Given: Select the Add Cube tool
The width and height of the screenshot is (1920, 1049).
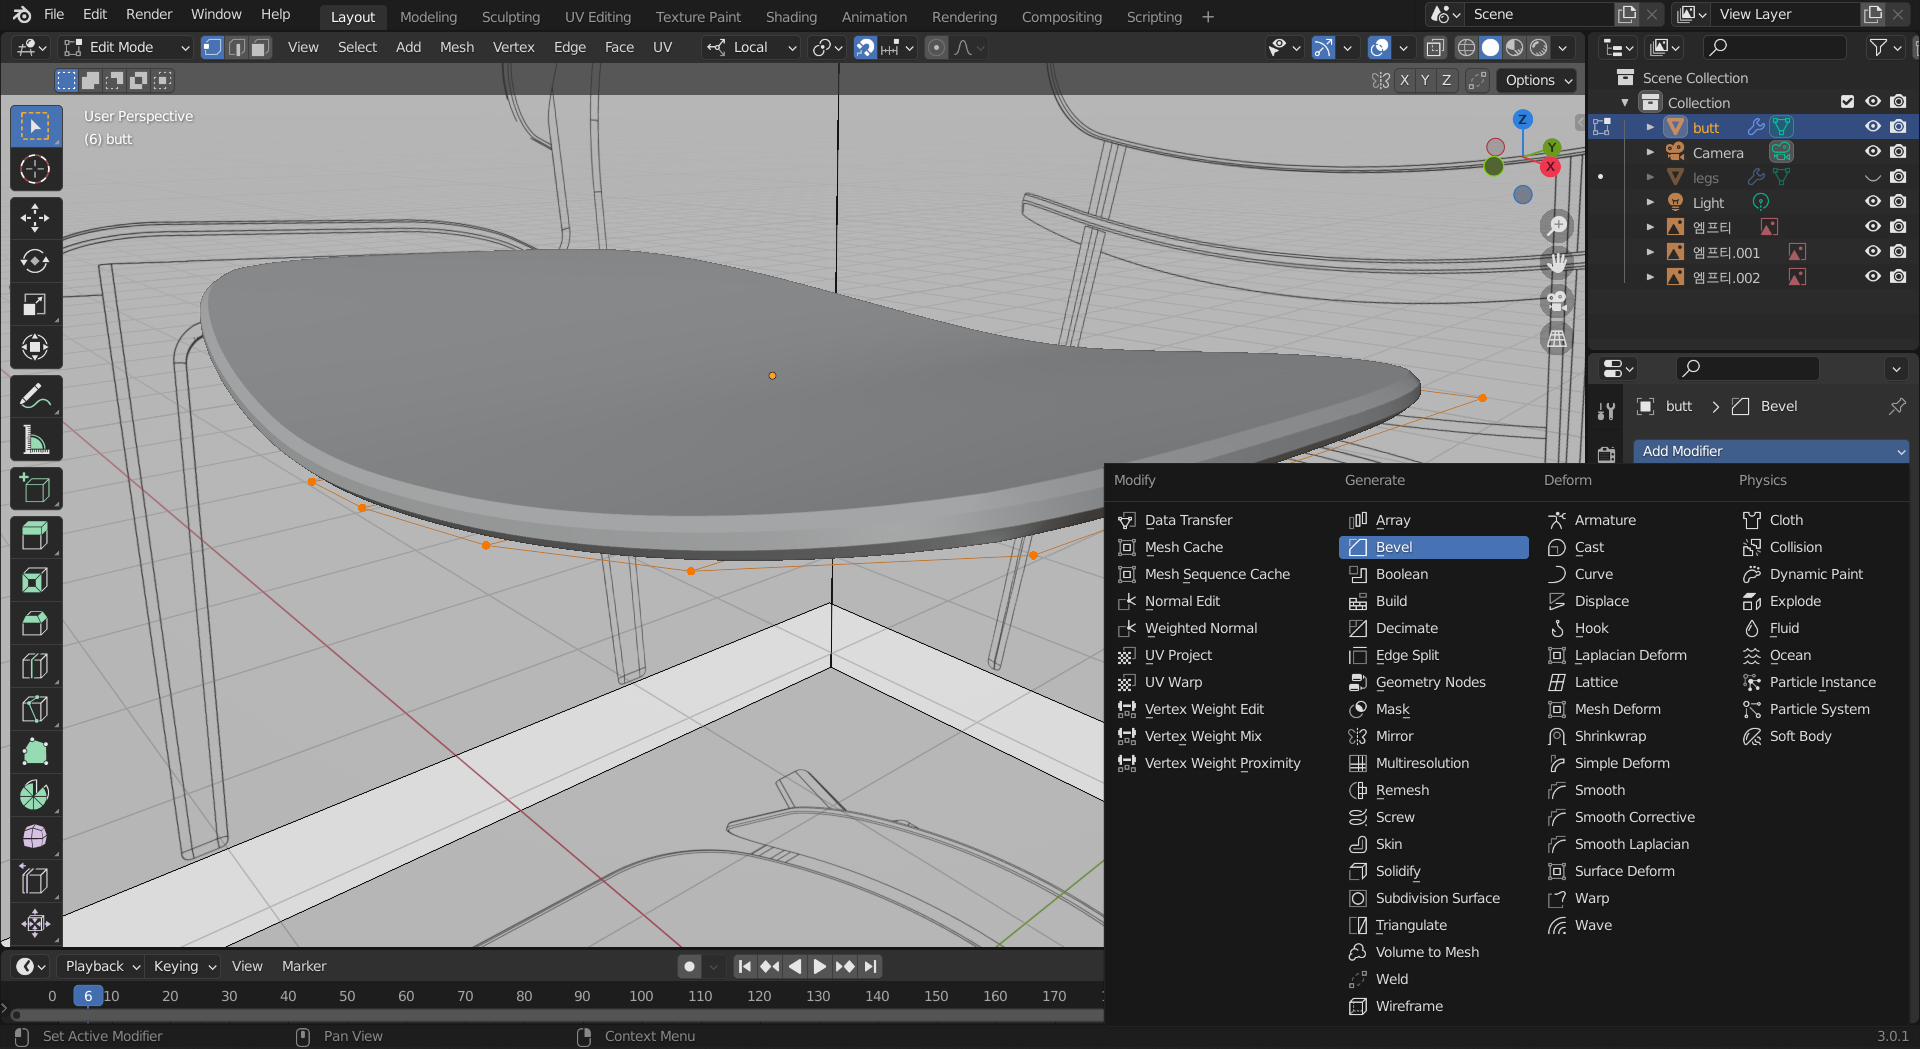Looking at the screenshot, I should pos(36,489).
